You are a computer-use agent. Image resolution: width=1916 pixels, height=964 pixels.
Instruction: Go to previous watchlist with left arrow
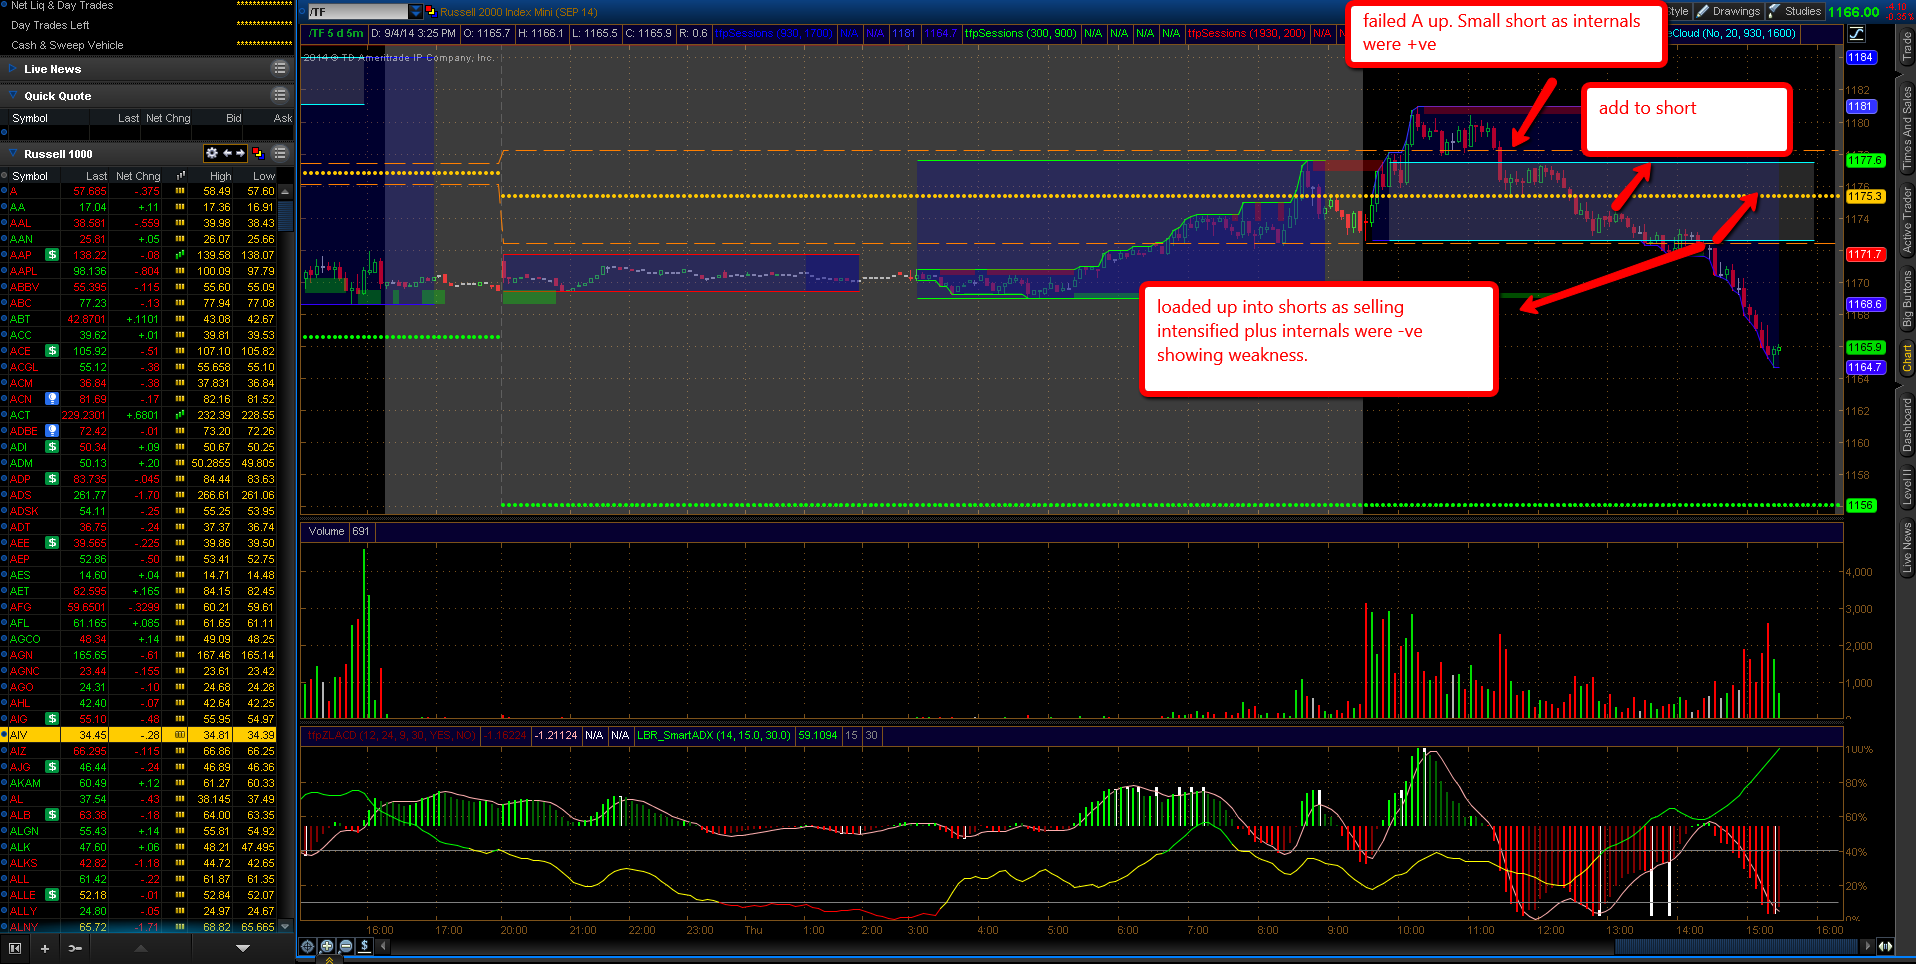(227, 153)
